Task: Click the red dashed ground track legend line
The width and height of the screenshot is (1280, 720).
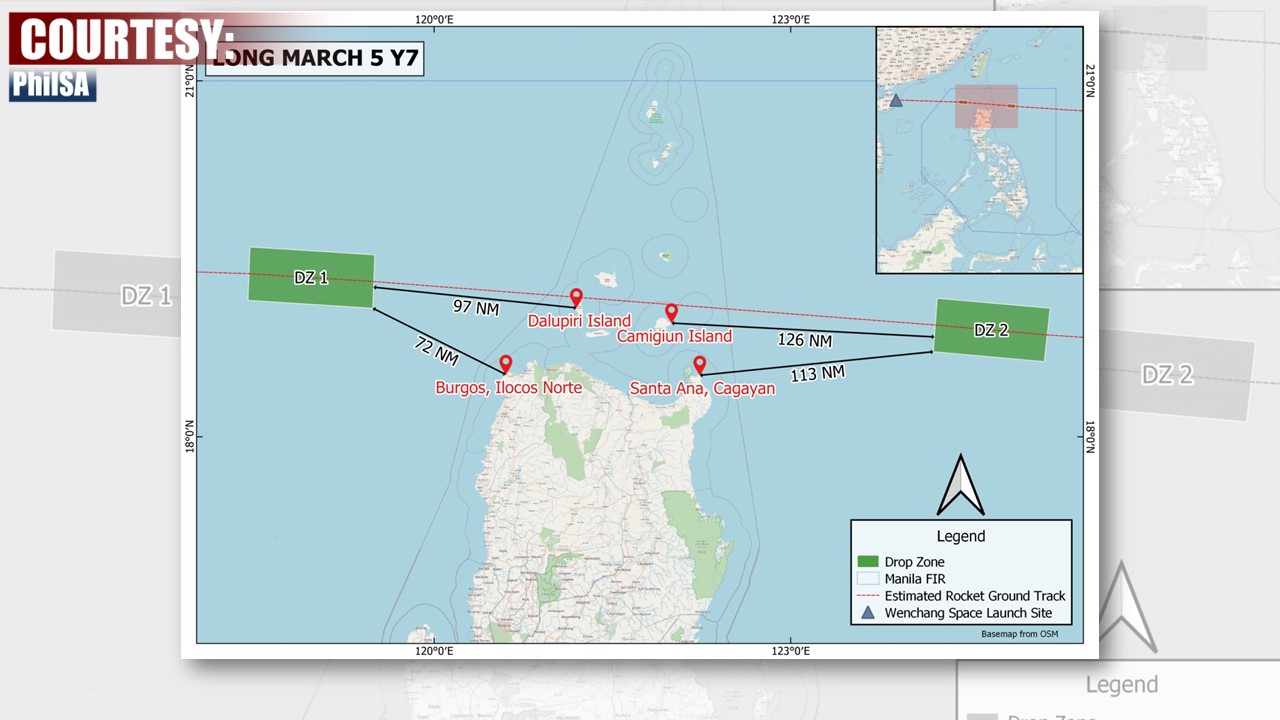Action: point(867,596)
